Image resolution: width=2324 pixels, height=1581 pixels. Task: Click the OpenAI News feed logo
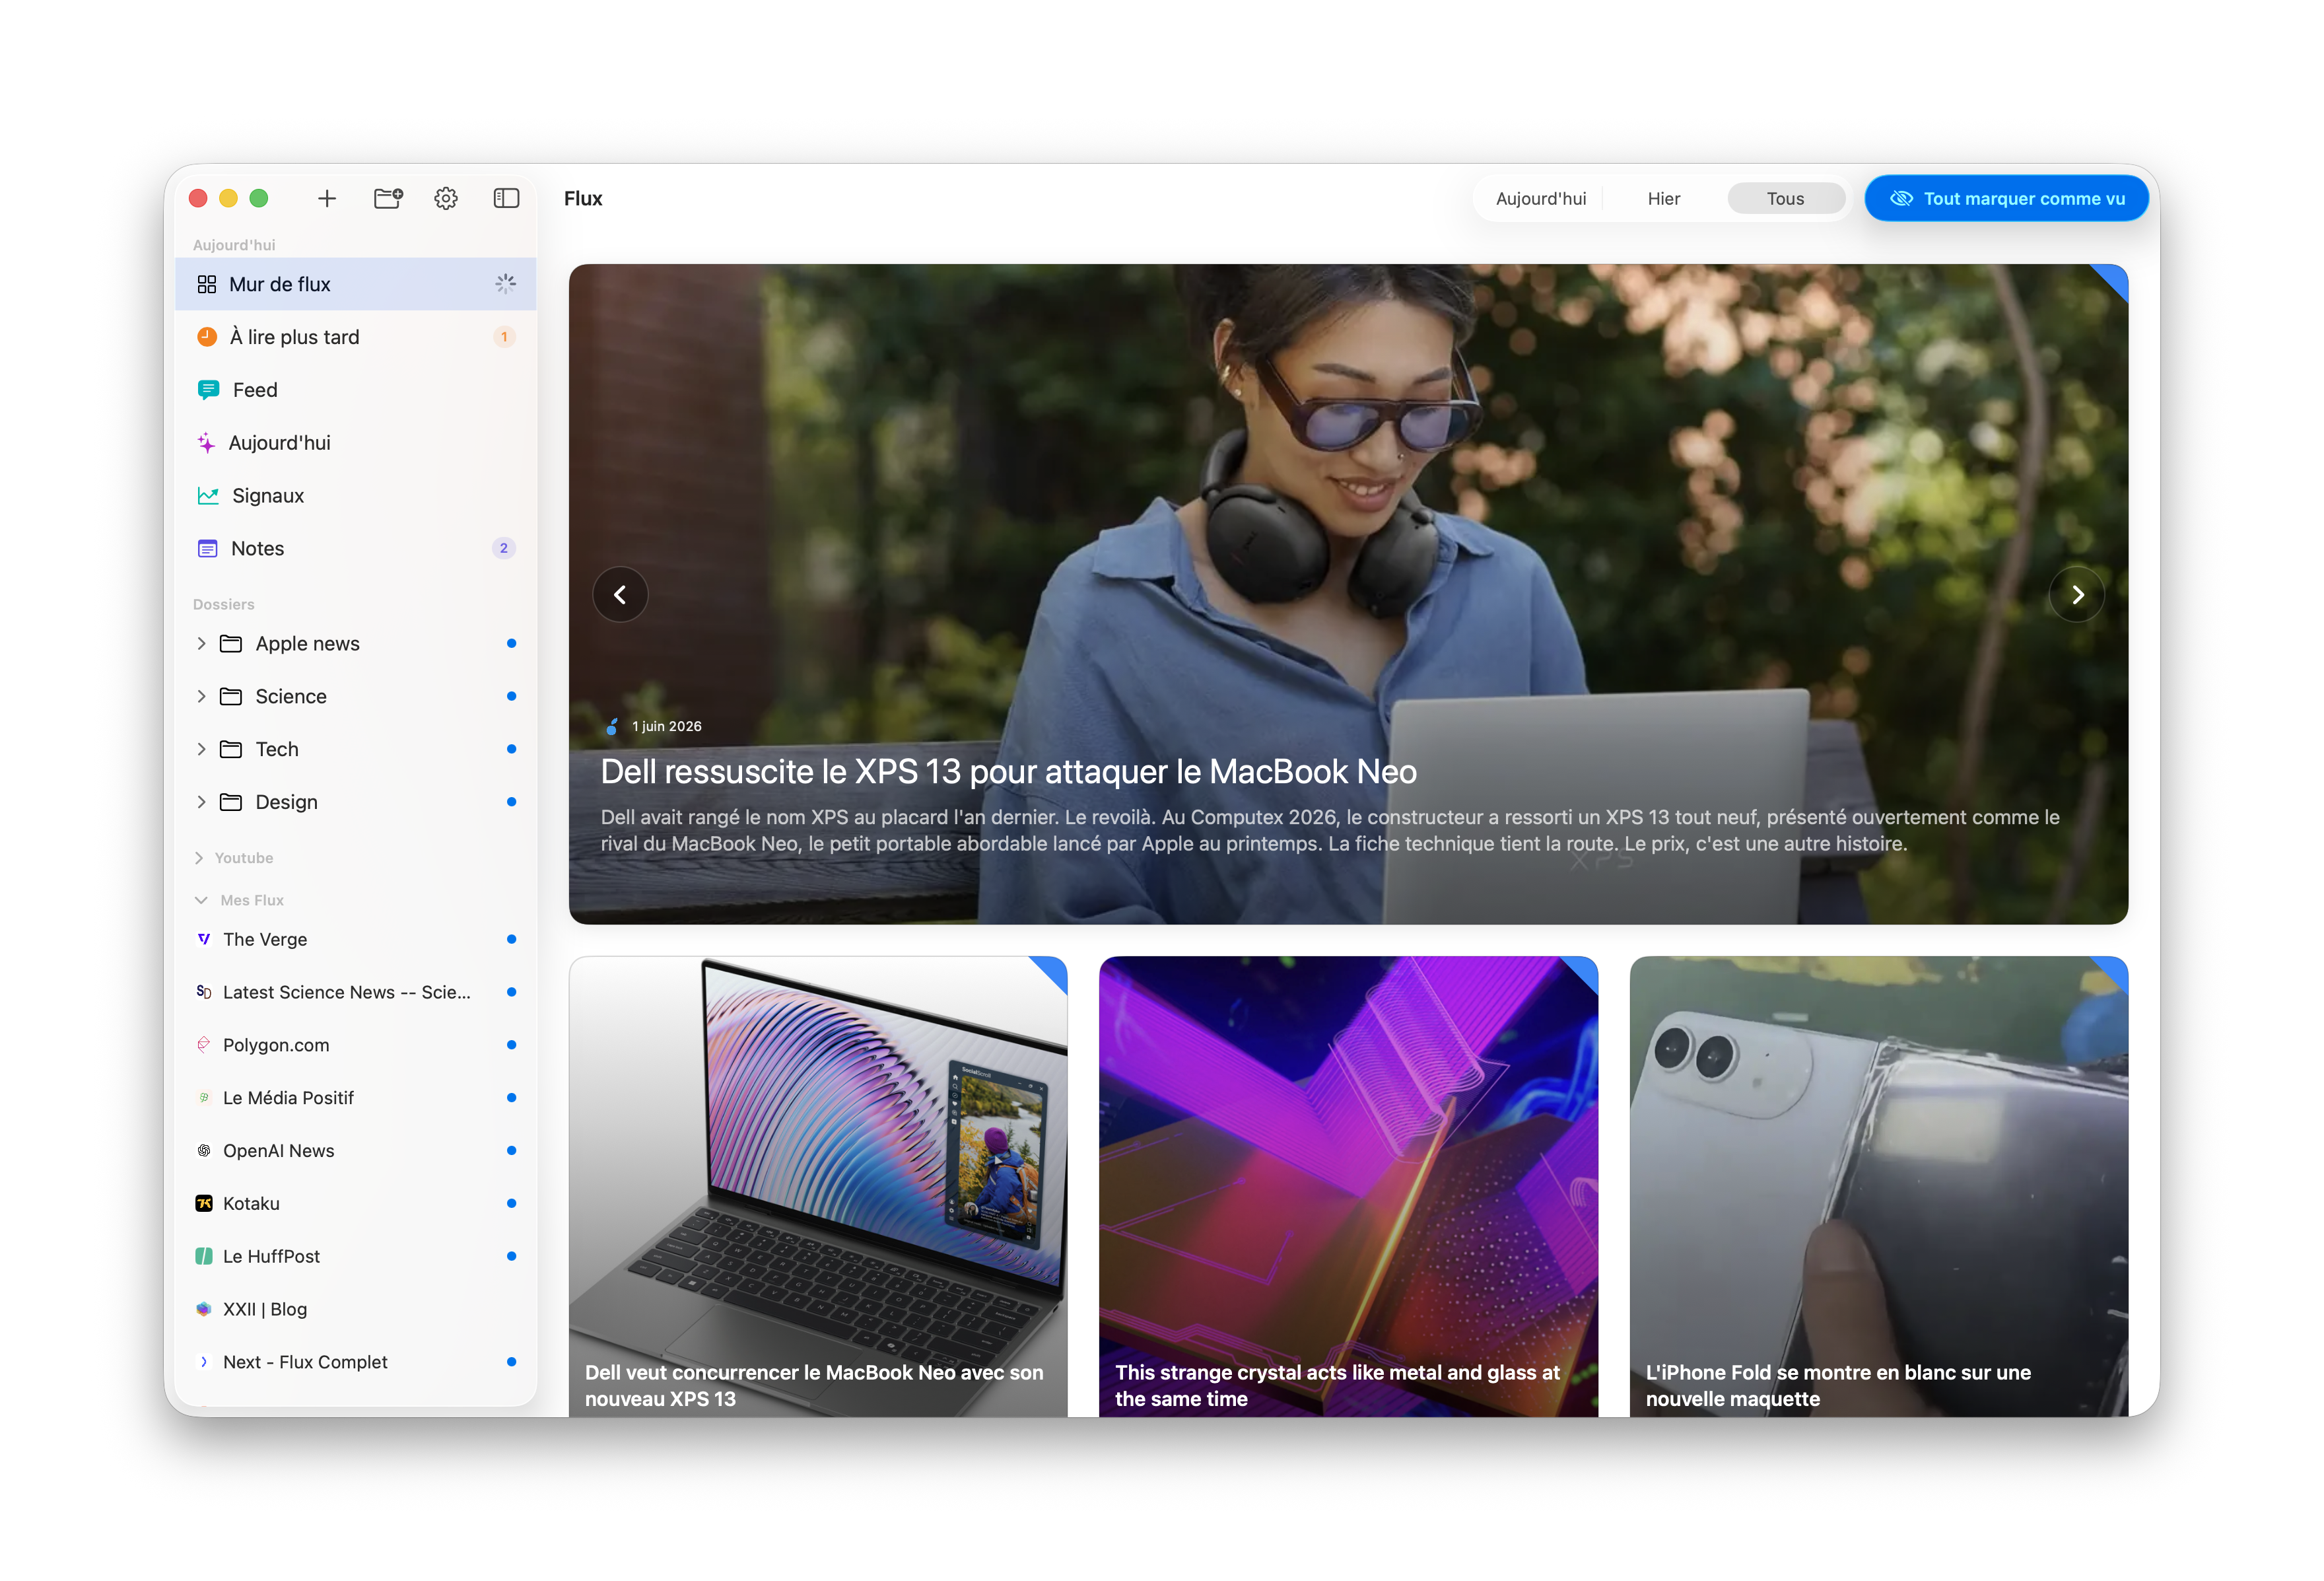tap(204, 1152)
